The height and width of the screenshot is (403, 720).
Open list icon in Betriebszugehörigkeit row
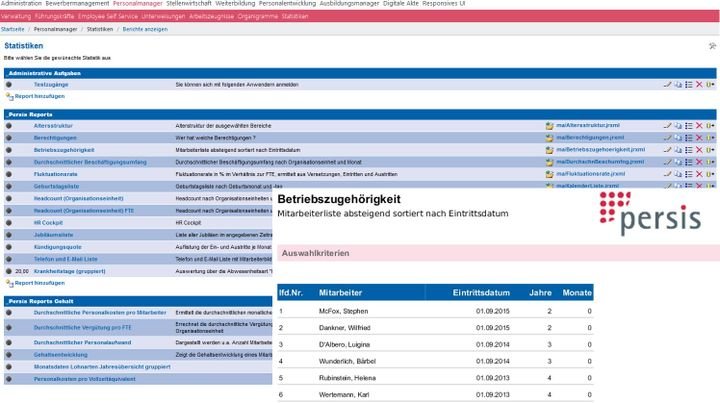(x=689, y=150)
